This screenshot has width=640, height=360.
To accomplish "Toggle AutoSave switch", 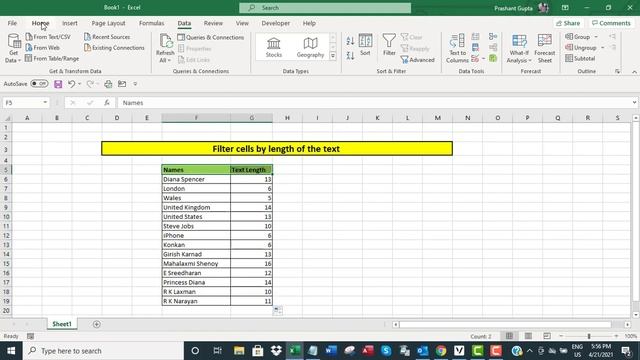I will (39, 84).
